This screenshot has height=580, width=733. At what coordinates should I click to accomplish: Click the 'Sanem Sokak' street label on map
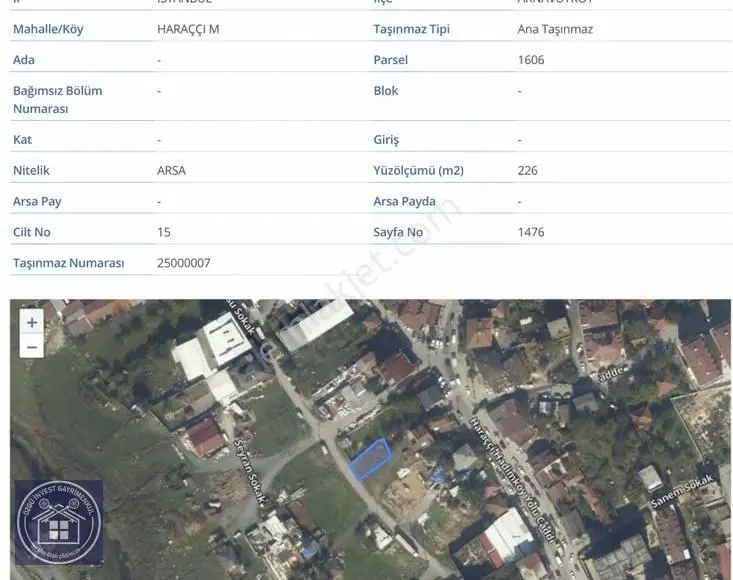[682, 491]
